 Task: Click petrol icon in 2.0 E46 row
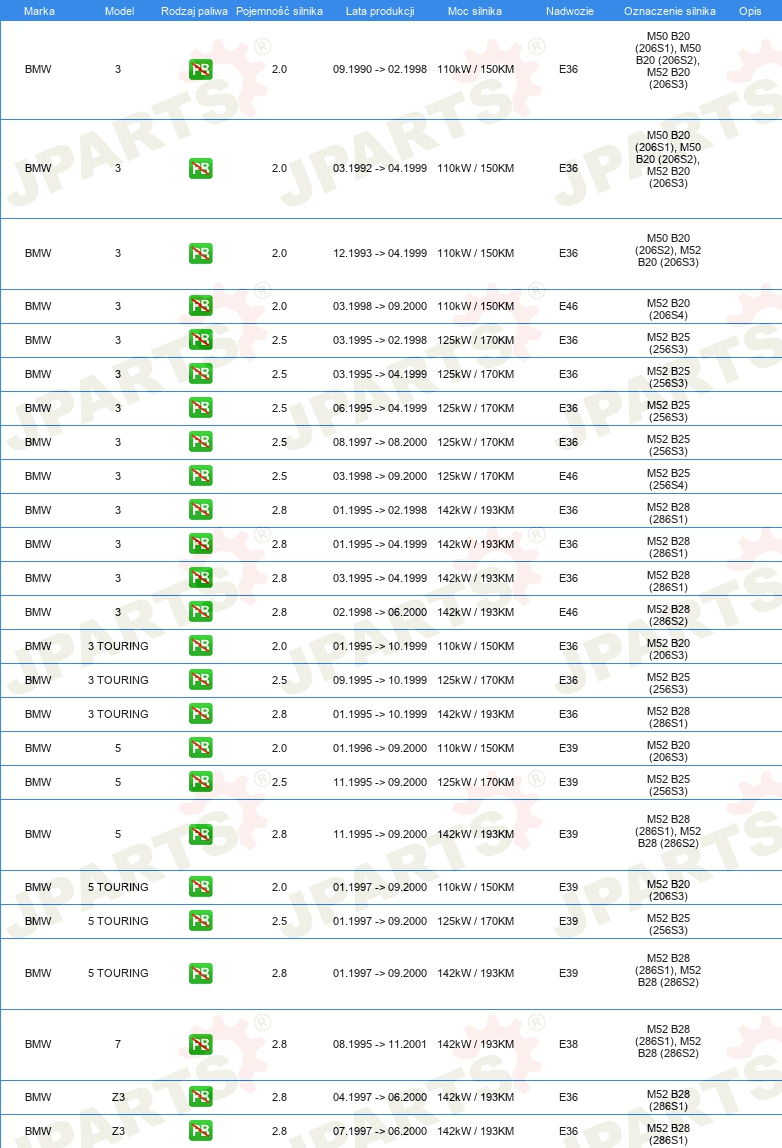tap(201, 306)
